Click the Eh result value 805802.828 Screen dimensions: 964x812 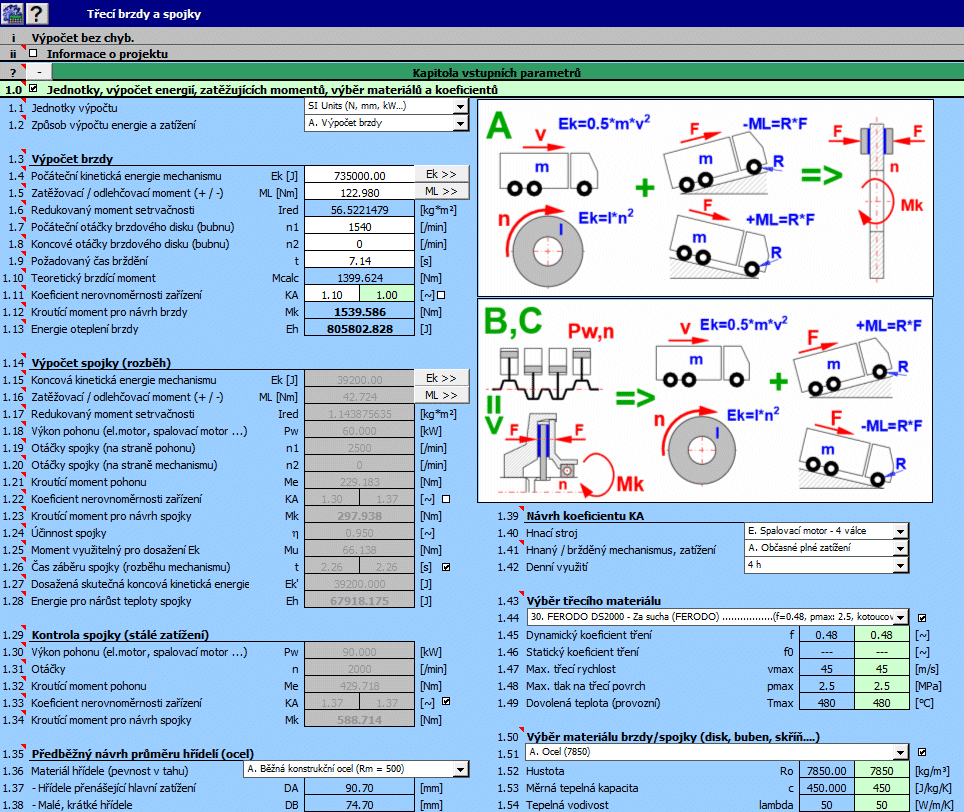pyautogui.click(x=360, y=329)
